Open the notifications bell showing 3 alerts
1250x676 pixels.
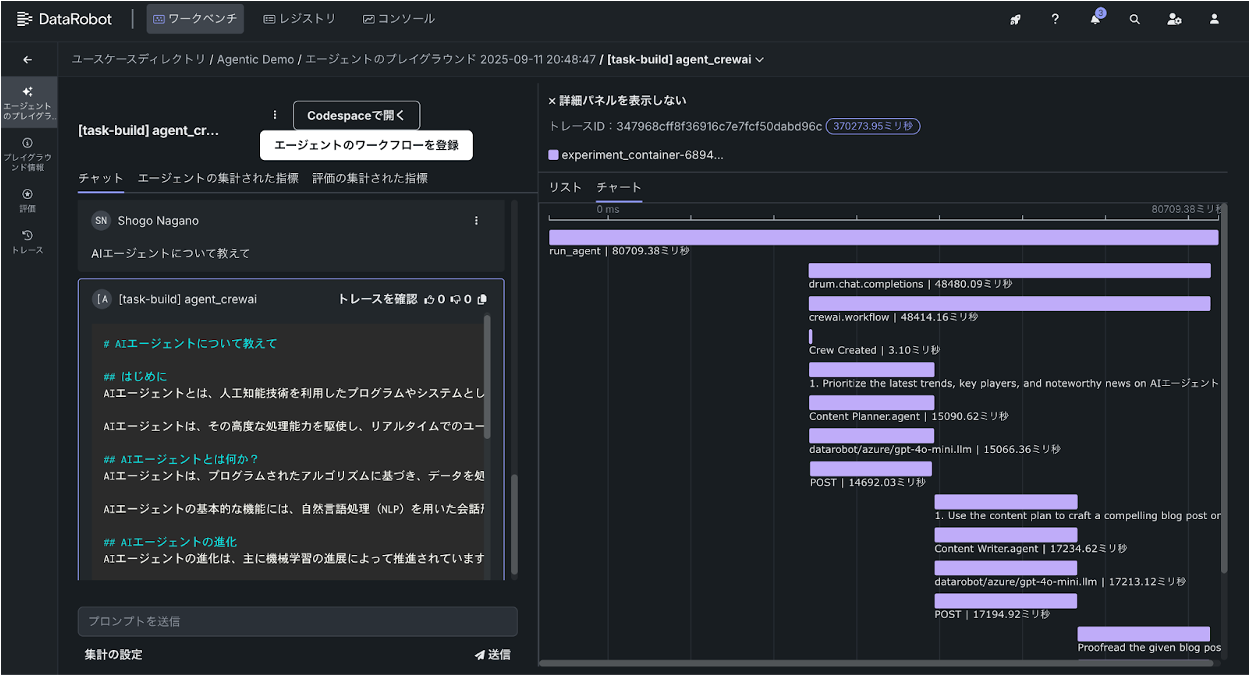click(1094, 19)
